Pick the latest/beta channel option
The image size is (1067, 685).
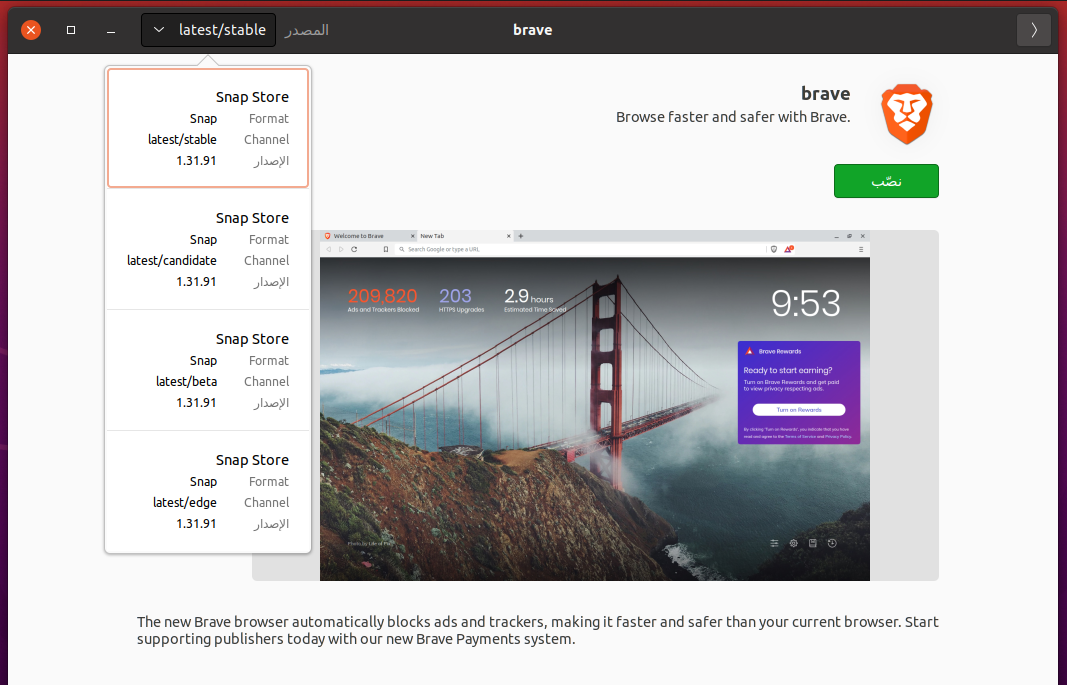click(x=208, y=370)
